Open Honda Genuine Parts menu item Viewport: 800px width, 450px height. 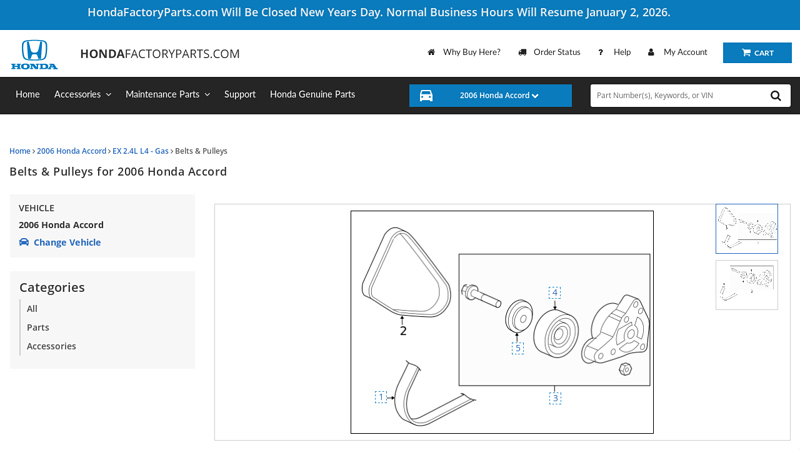pos(312,94)
